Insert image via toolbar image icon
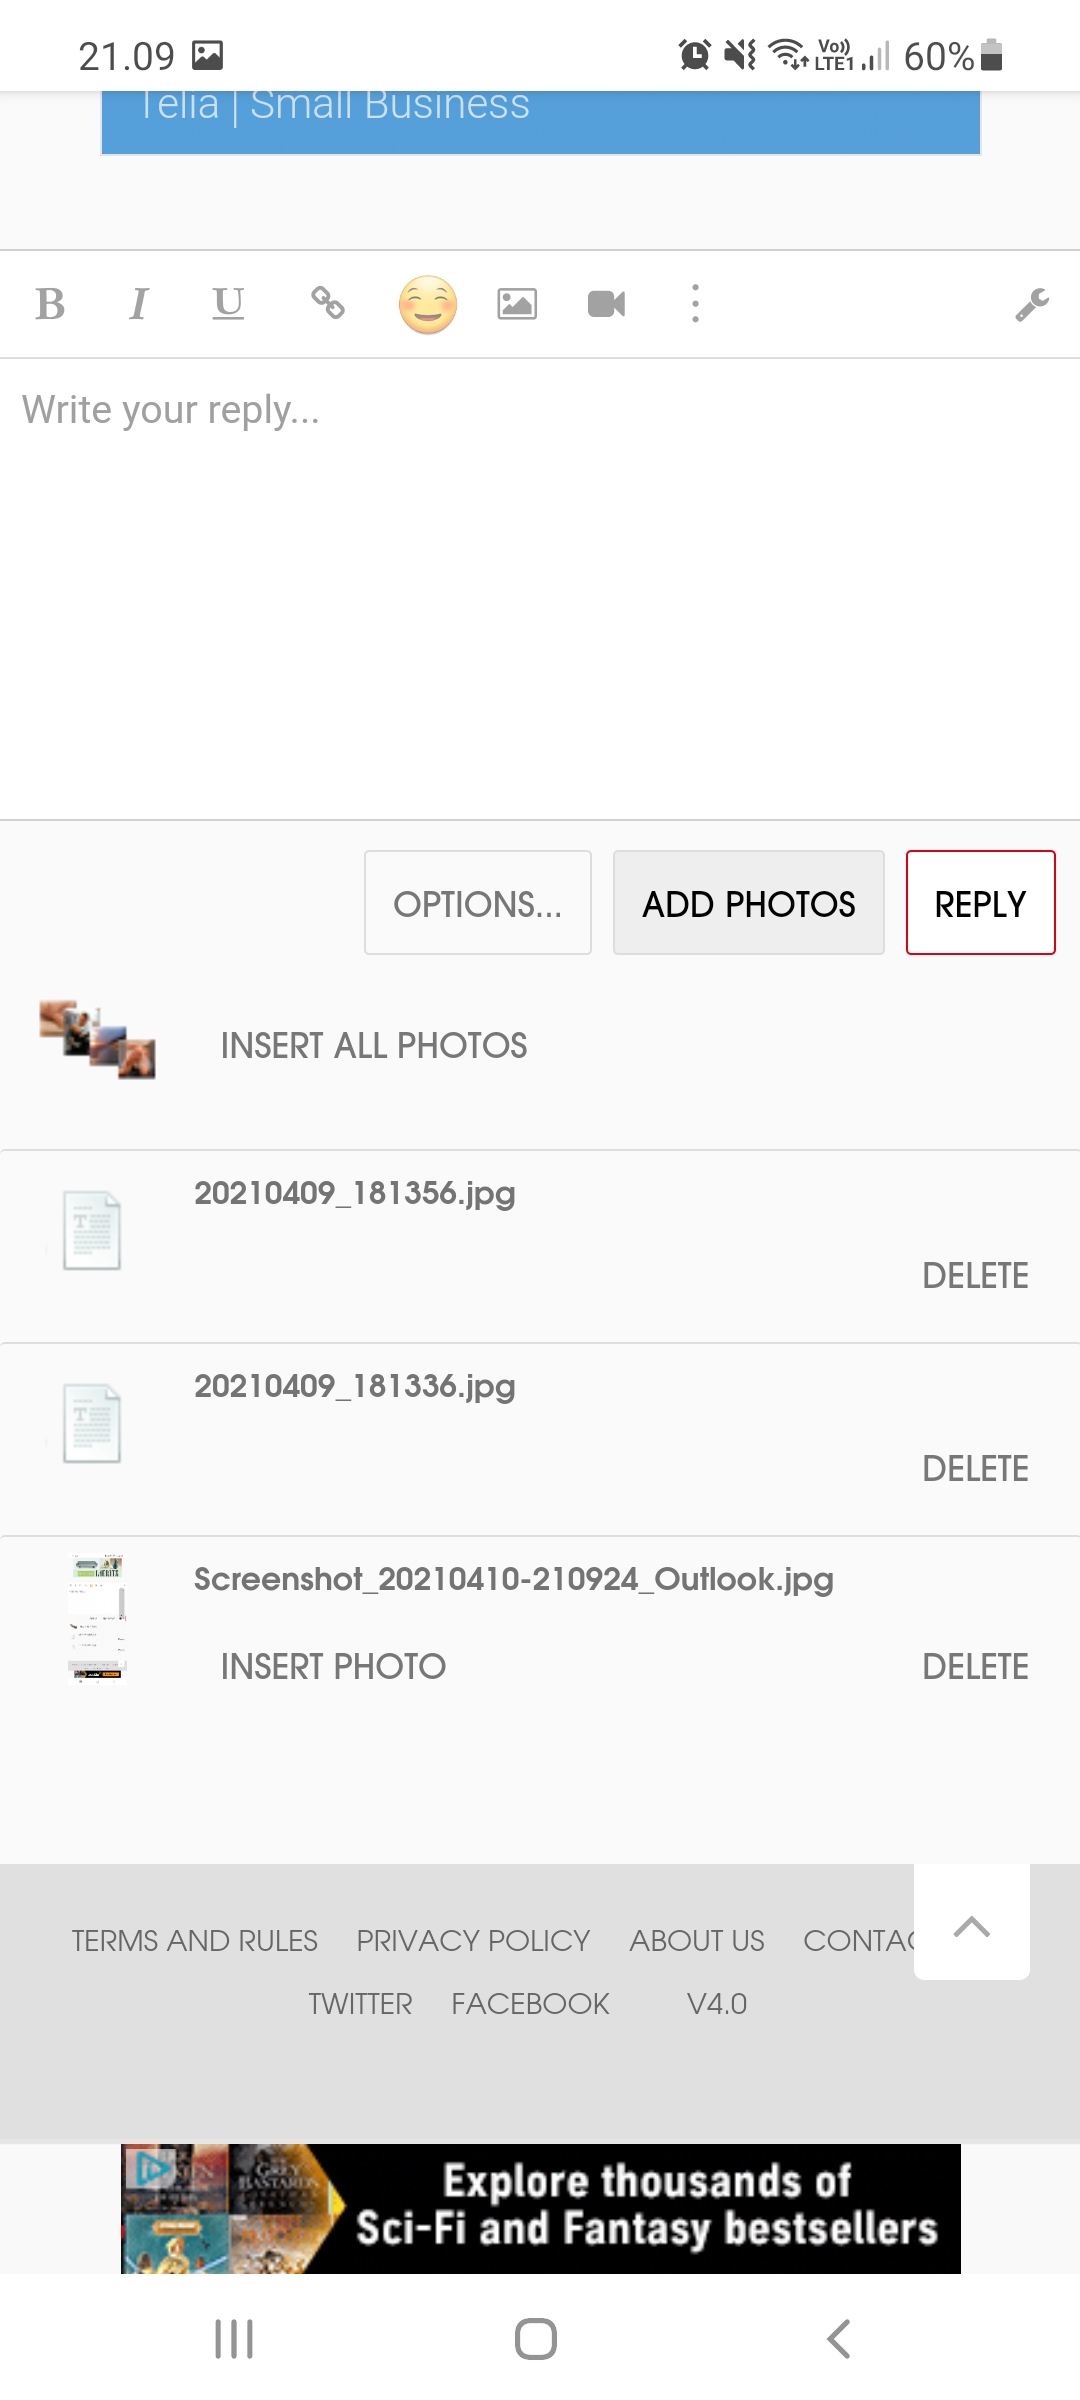Screen dimensions: 1080x2400 [517, 304]
